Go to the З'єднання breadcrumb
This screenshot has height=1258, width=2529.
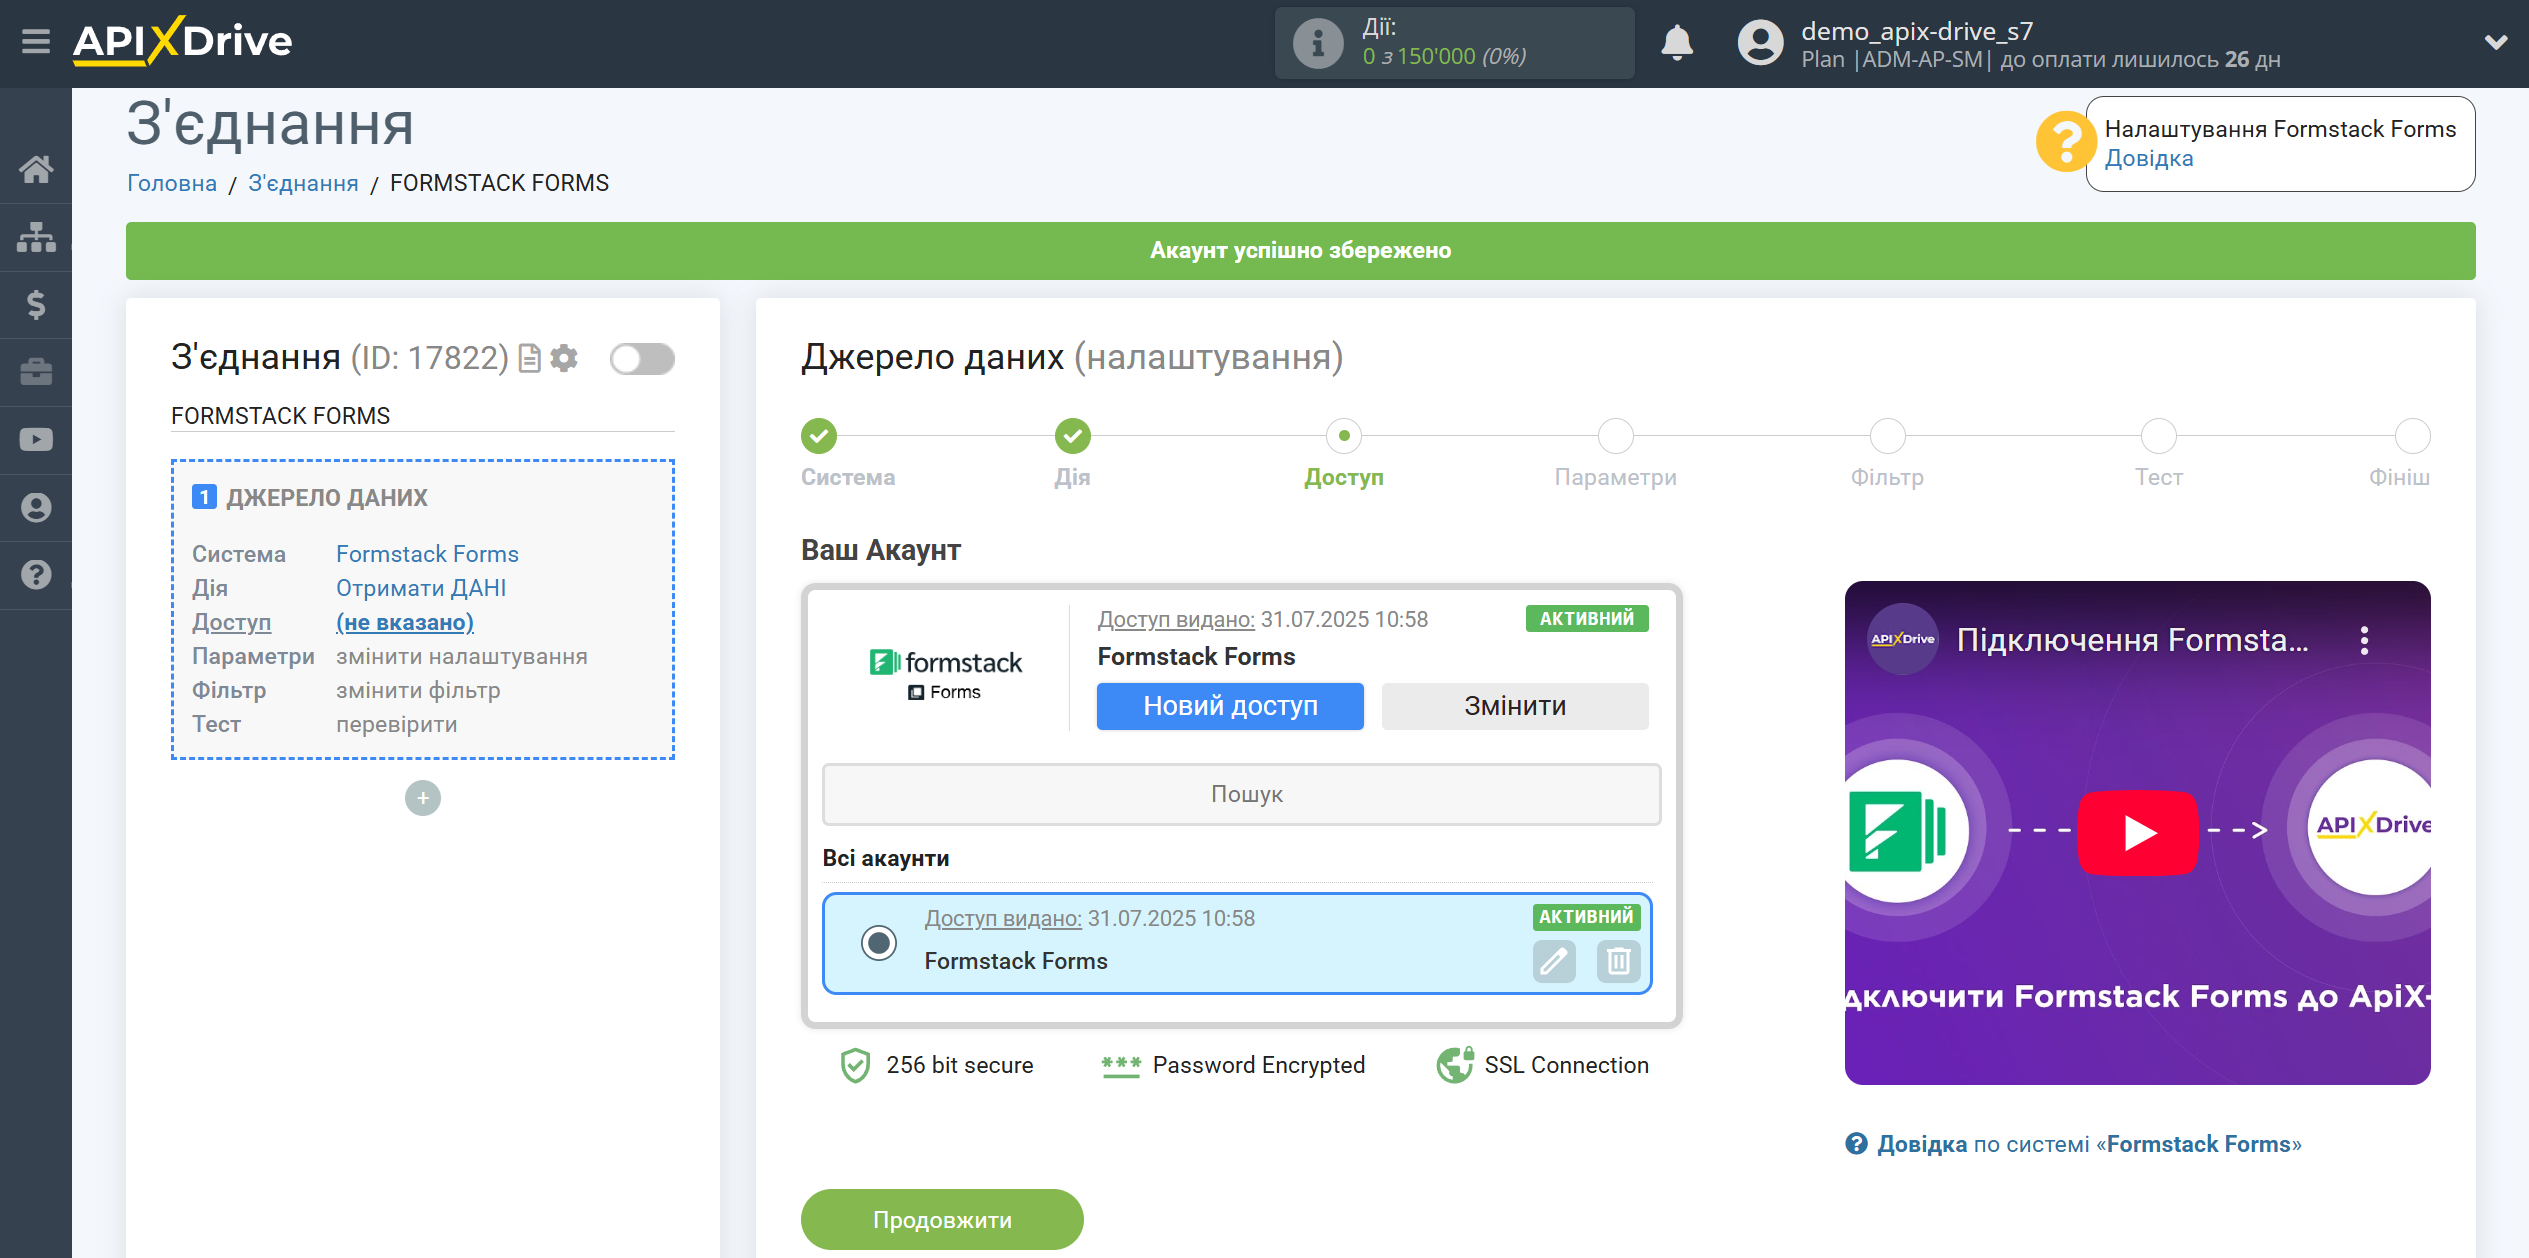(303, 183)
